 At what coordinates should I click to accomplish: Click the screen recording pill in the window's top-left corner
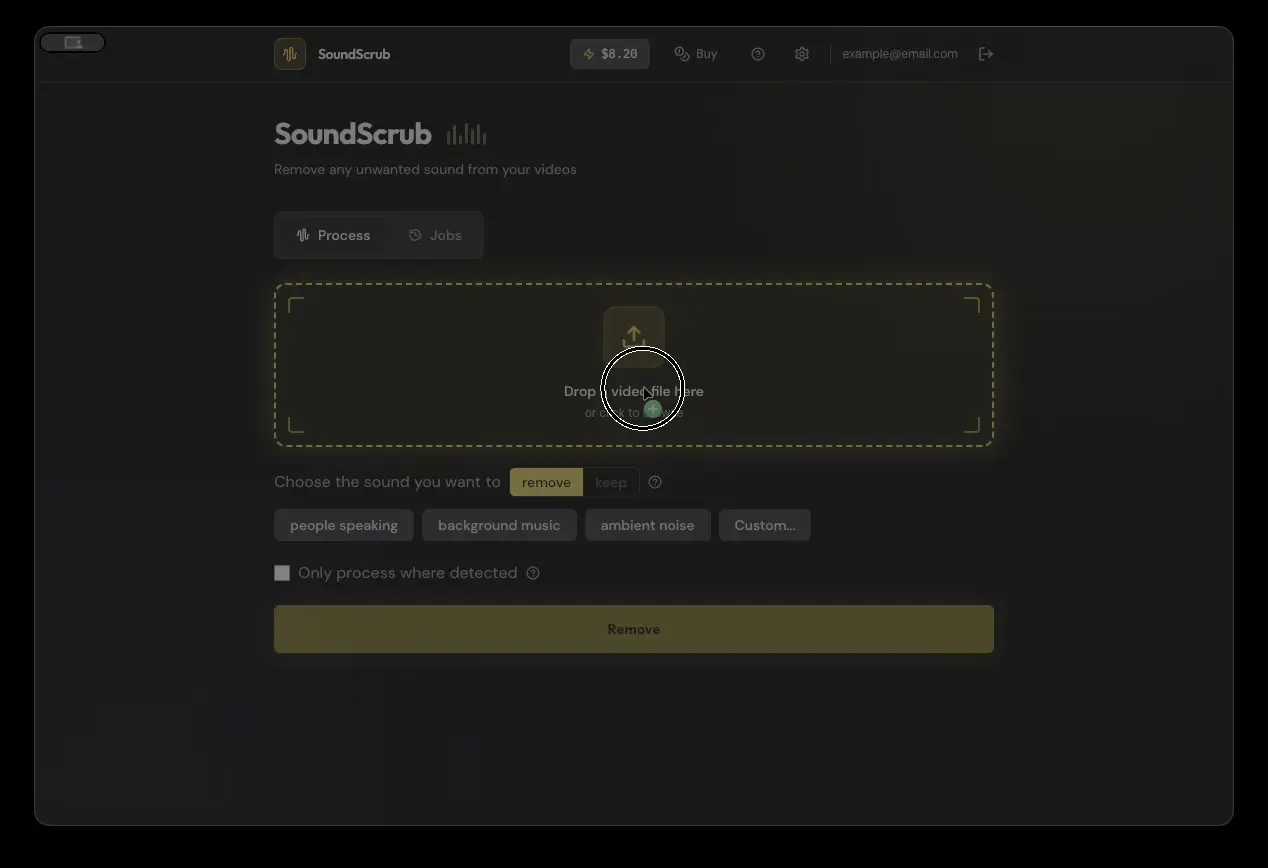[x=73, y=42]
